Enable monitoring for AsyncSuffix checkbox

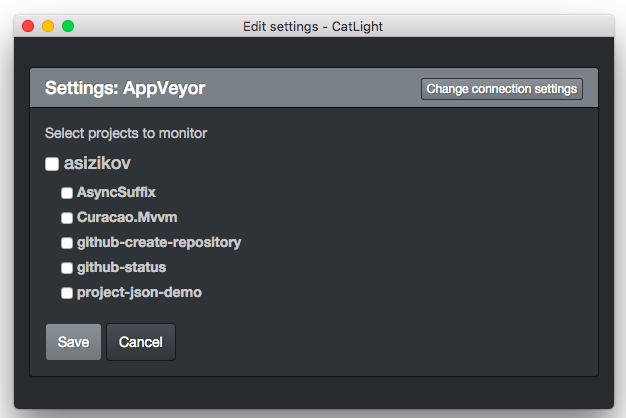pyautogui.click(x=67, y=193)
